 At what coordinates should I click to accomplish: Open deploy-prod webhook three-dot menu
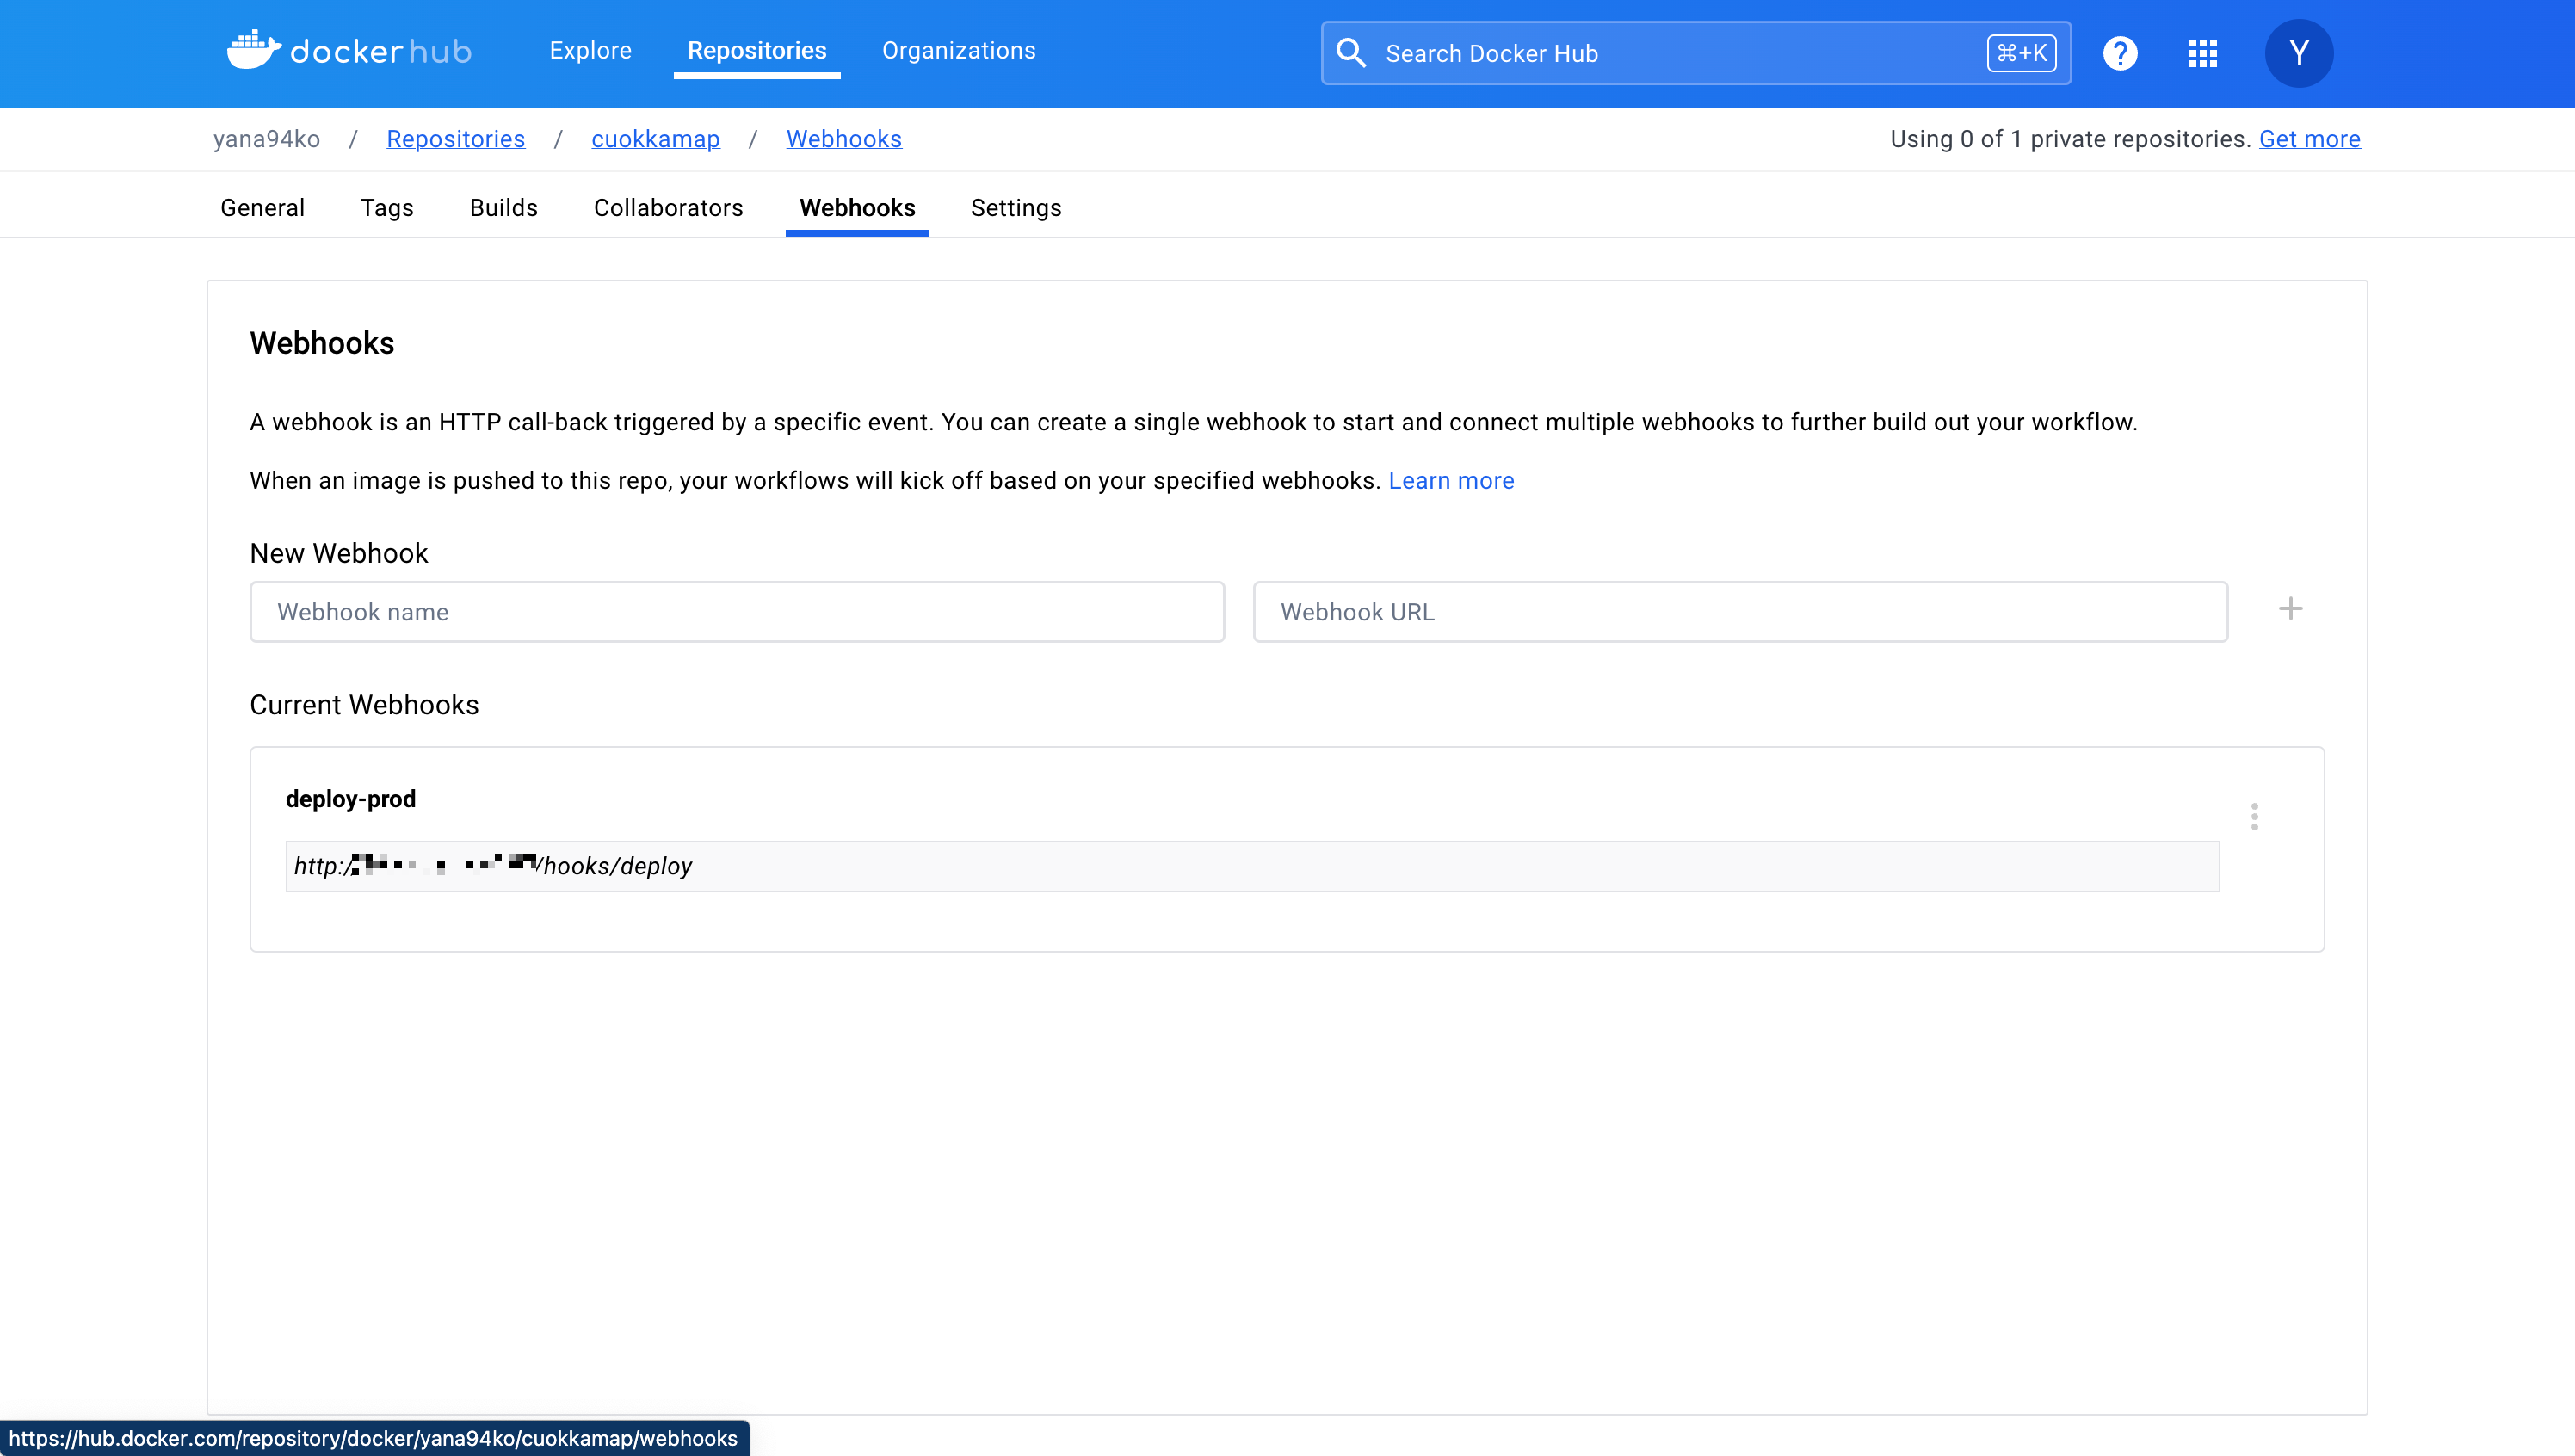[2254, 817]
